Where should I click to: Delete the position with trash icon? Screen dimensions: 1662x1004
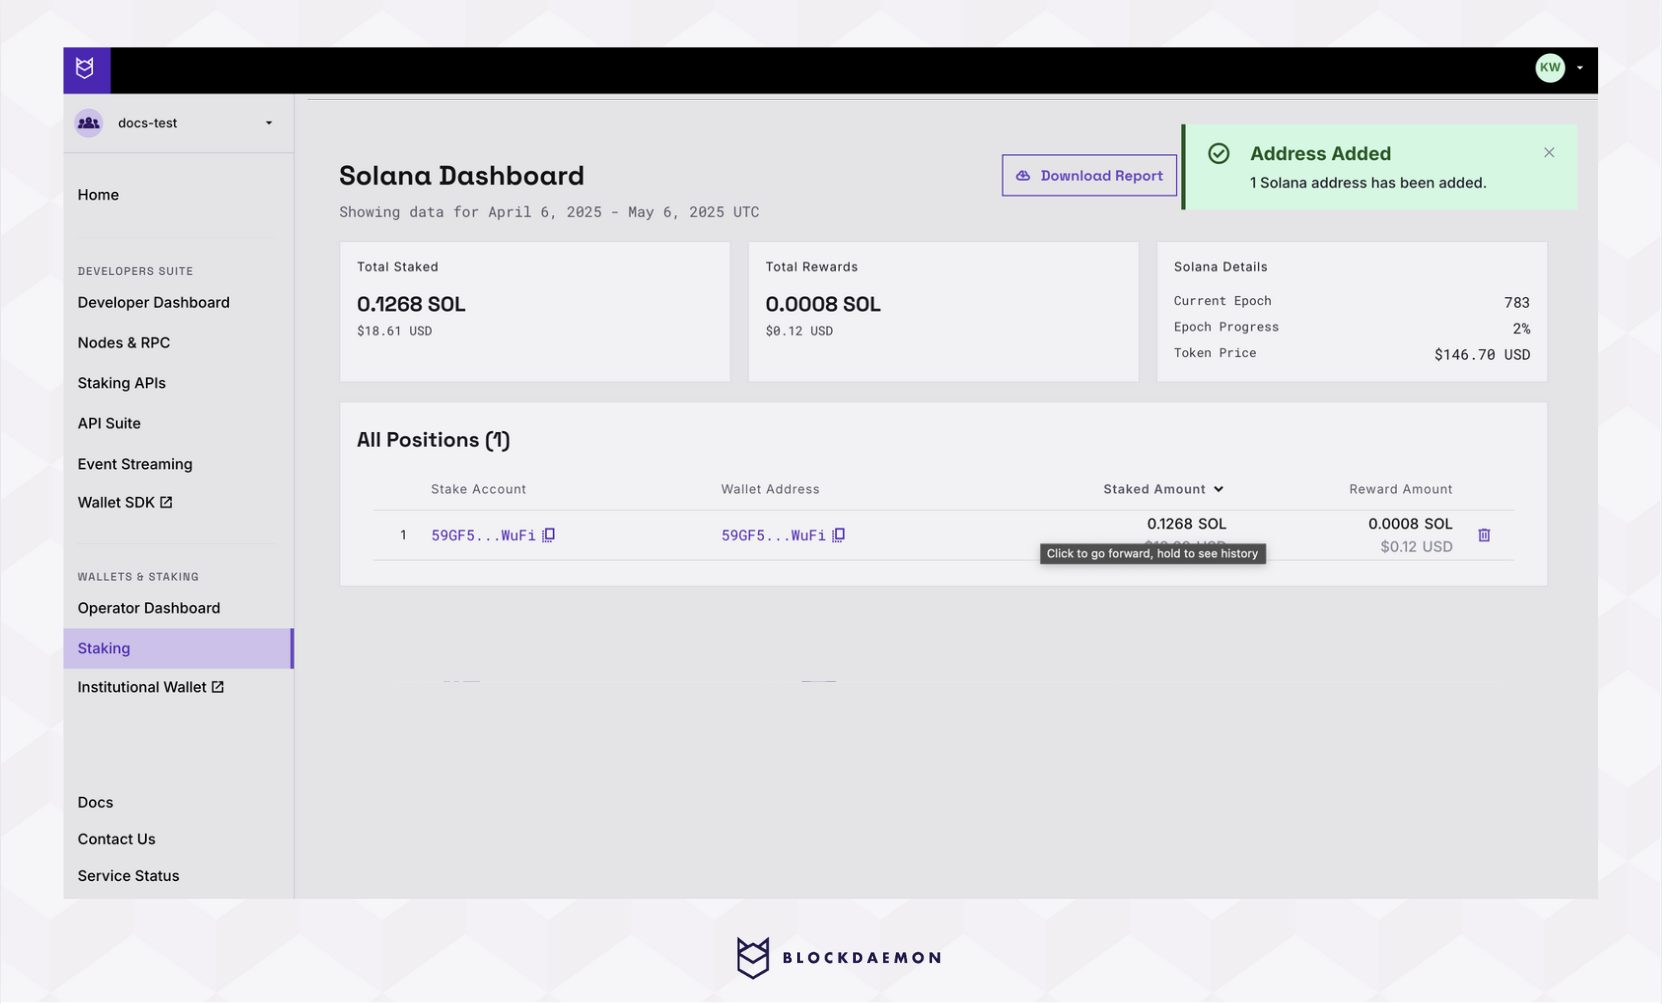click(x=1484, y=536)
